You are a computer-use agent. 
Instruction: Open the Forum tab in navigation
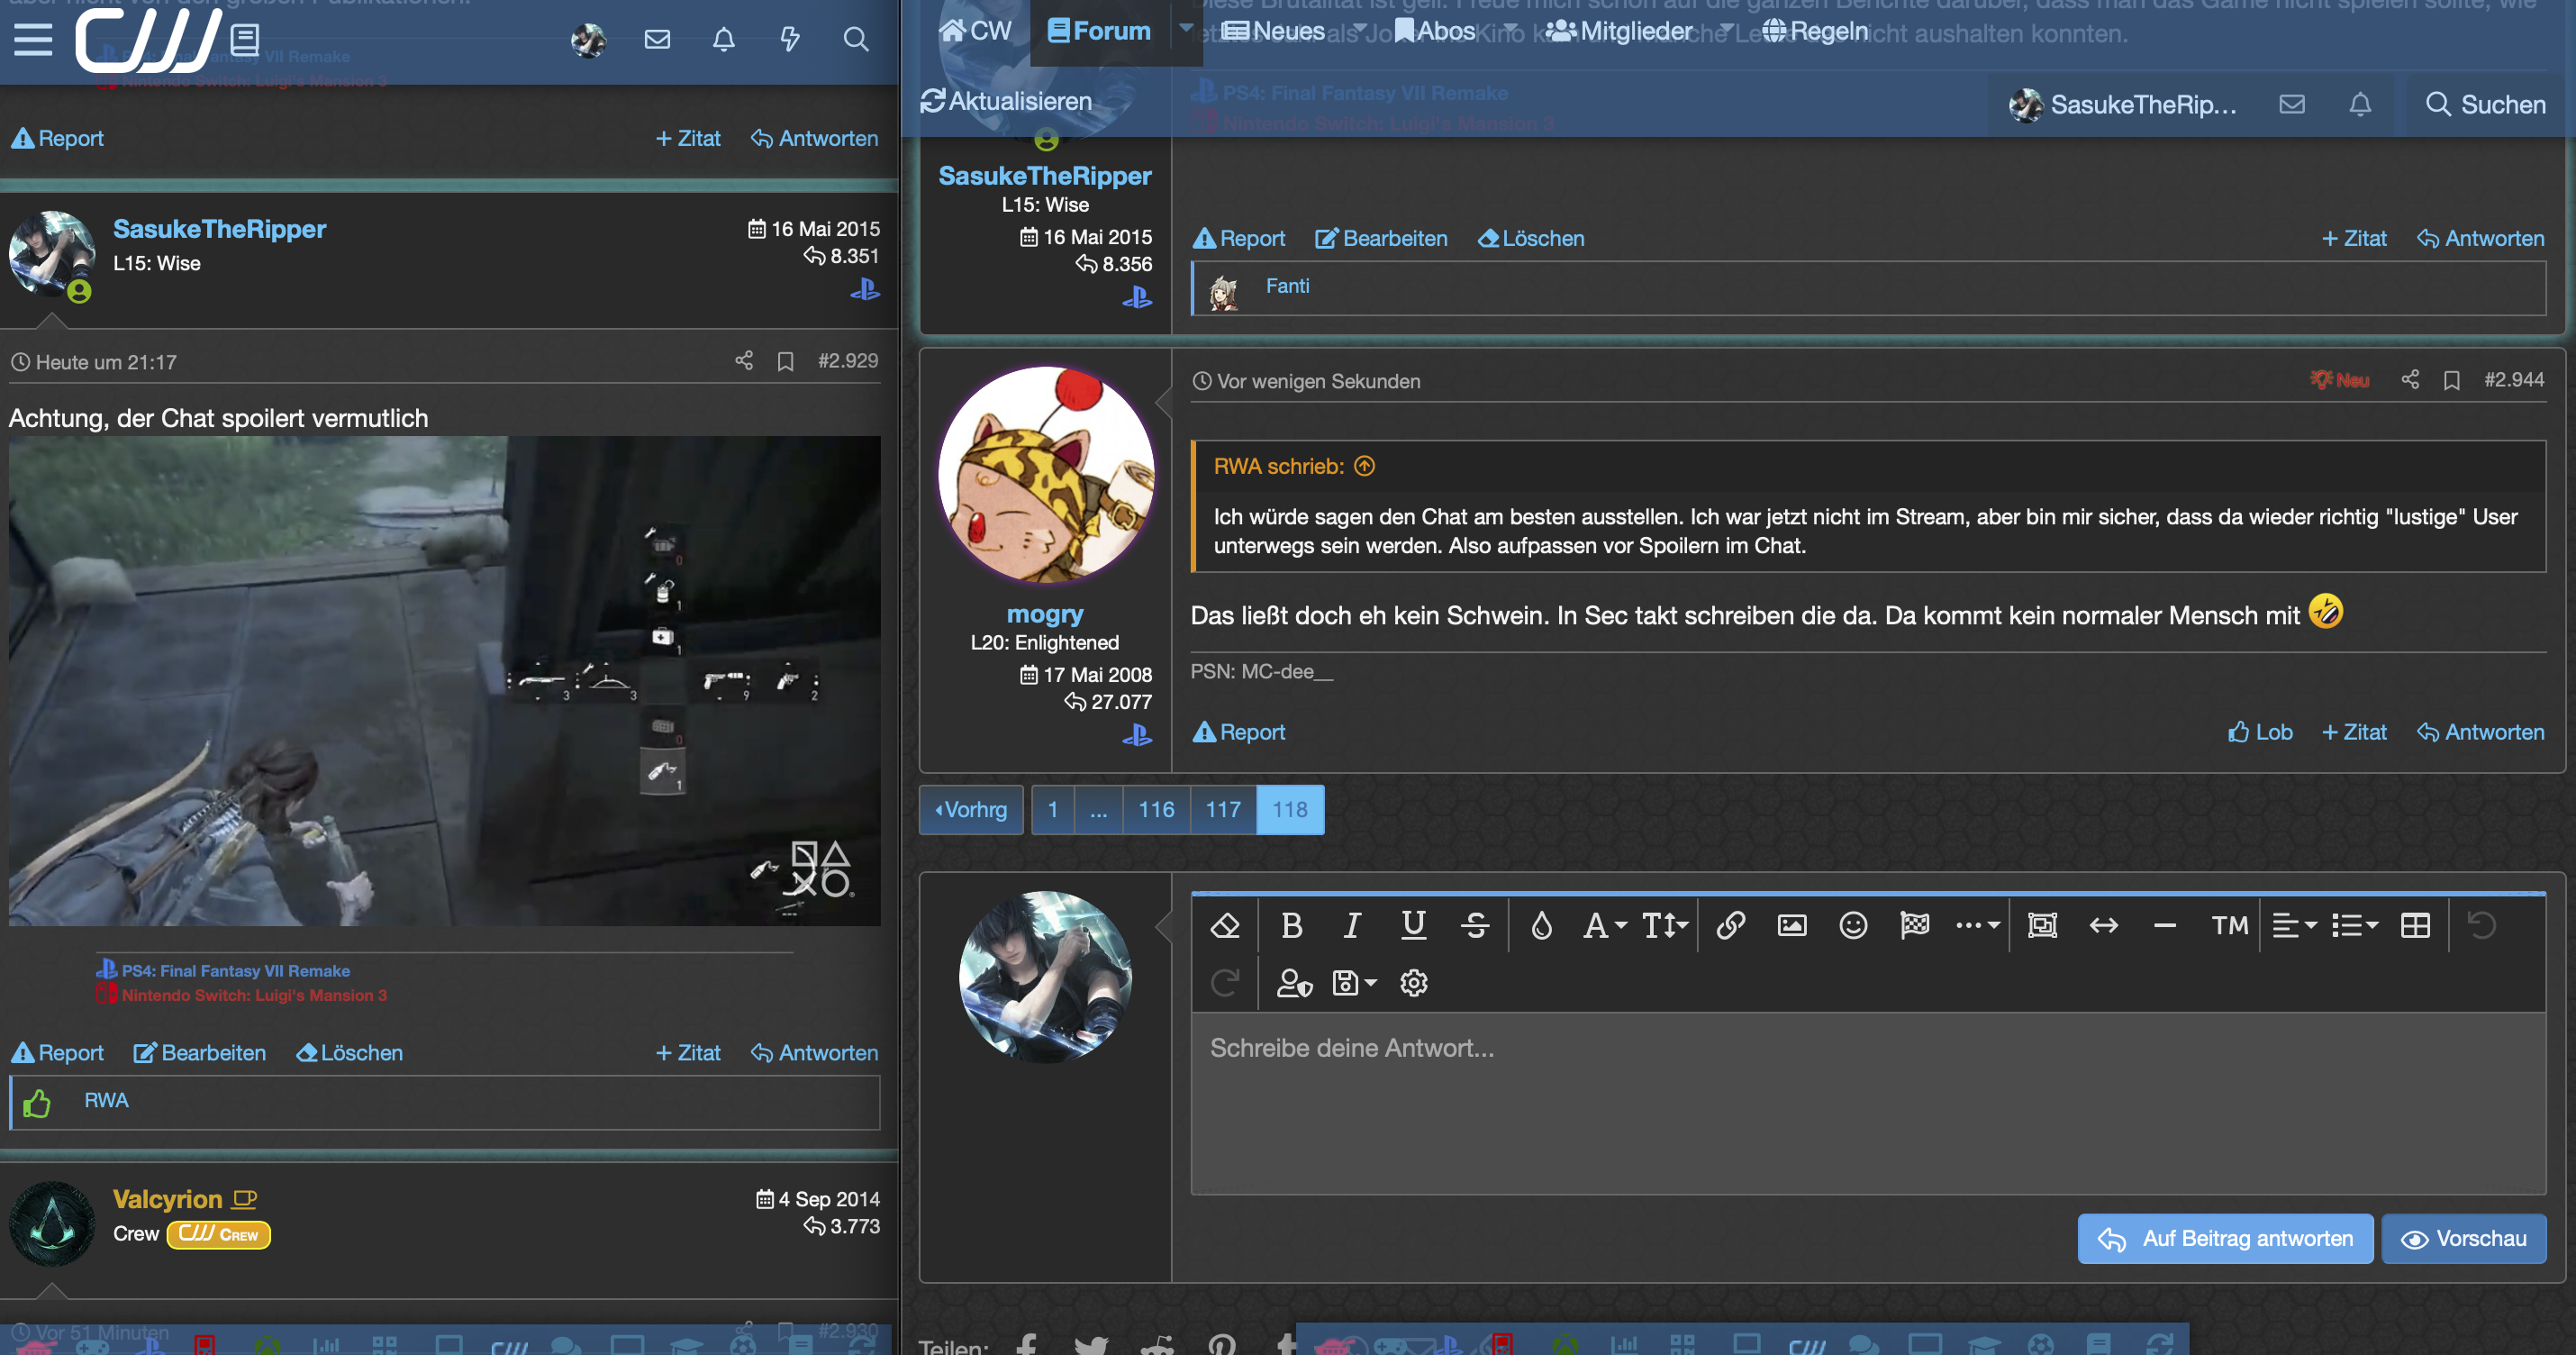point(1099,31)
